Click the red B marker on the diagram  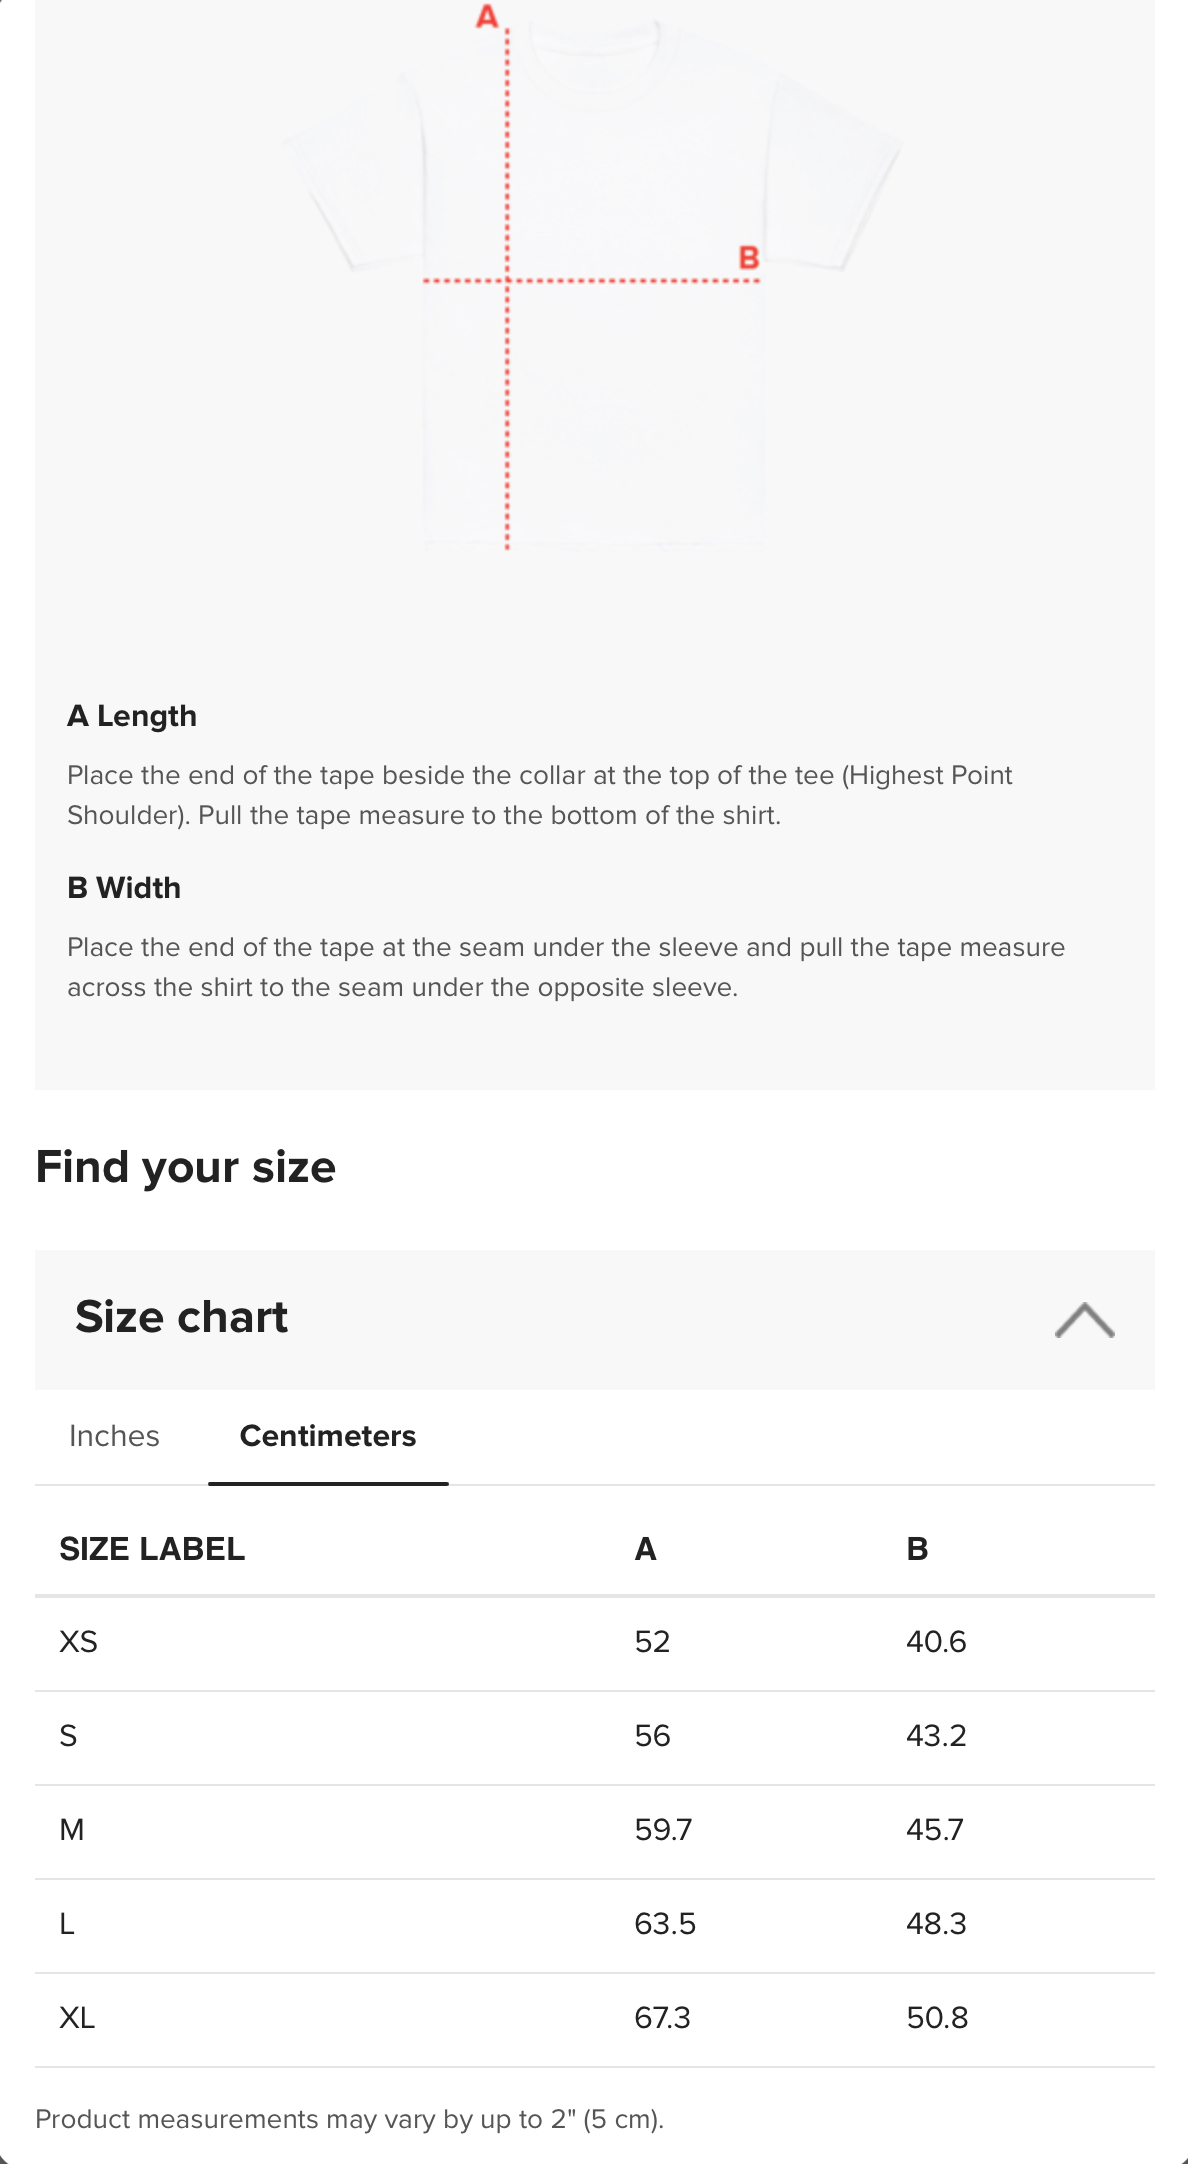tap(749, 258)
